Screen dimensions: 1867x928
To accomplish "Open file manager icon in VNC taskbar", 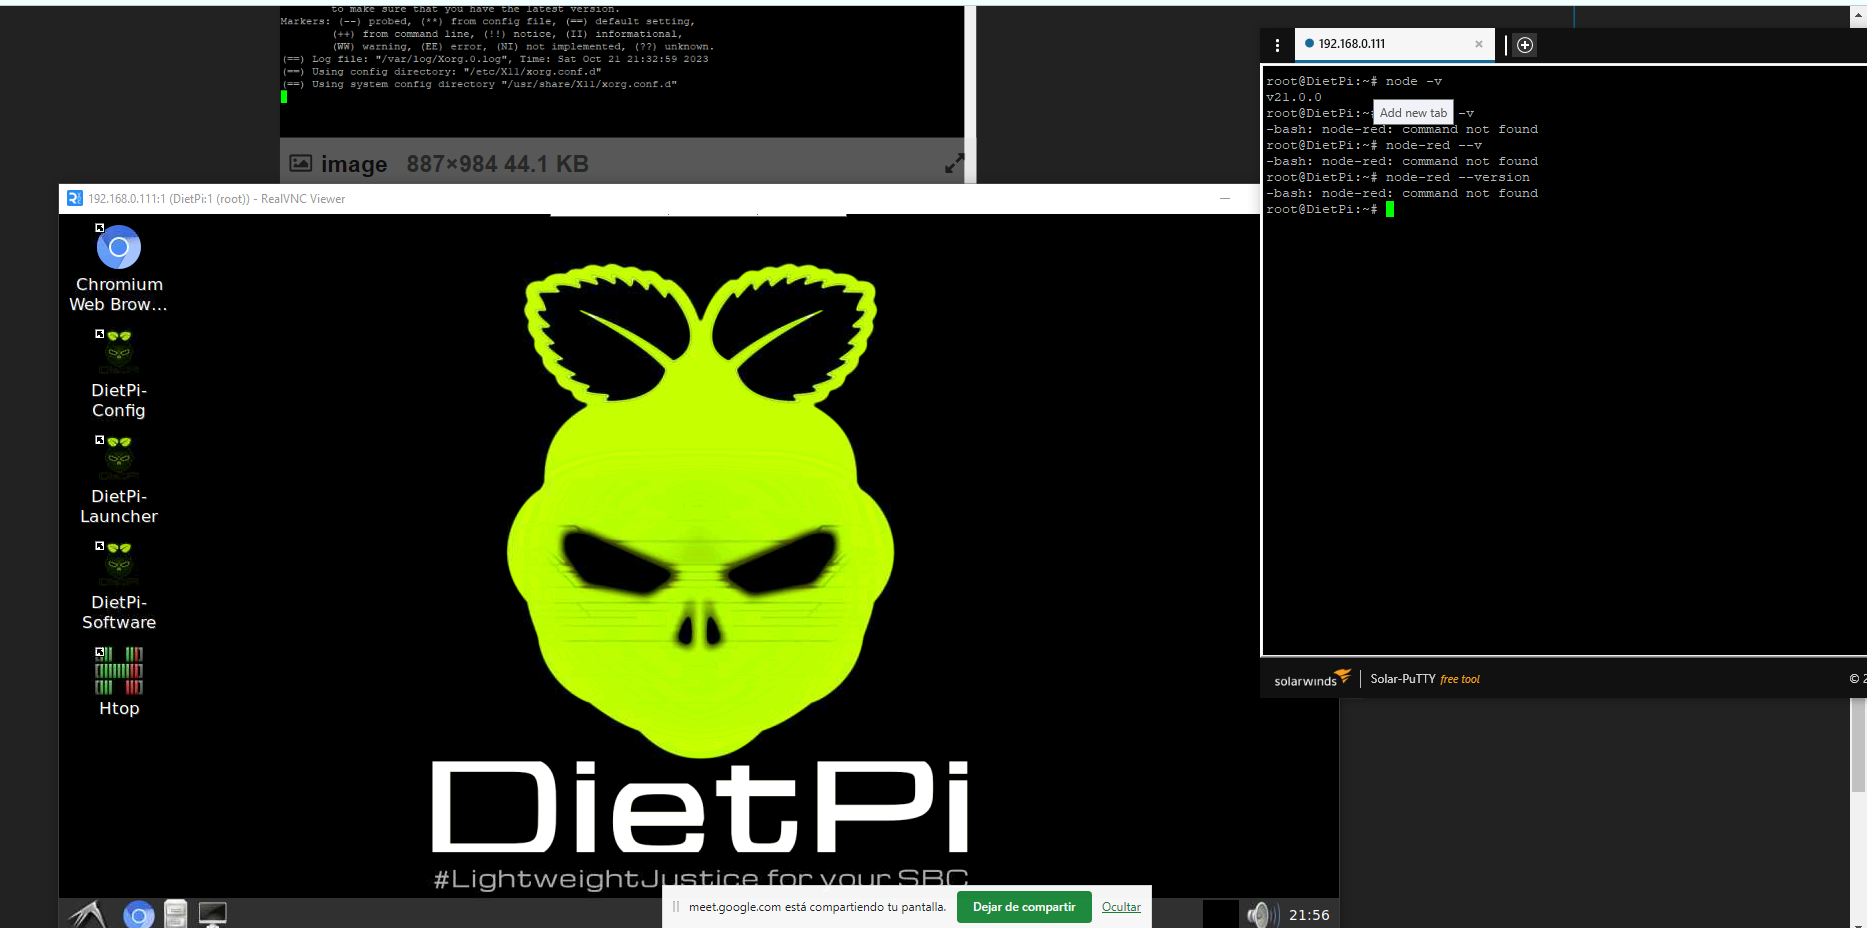I will (x=176, y=914).
